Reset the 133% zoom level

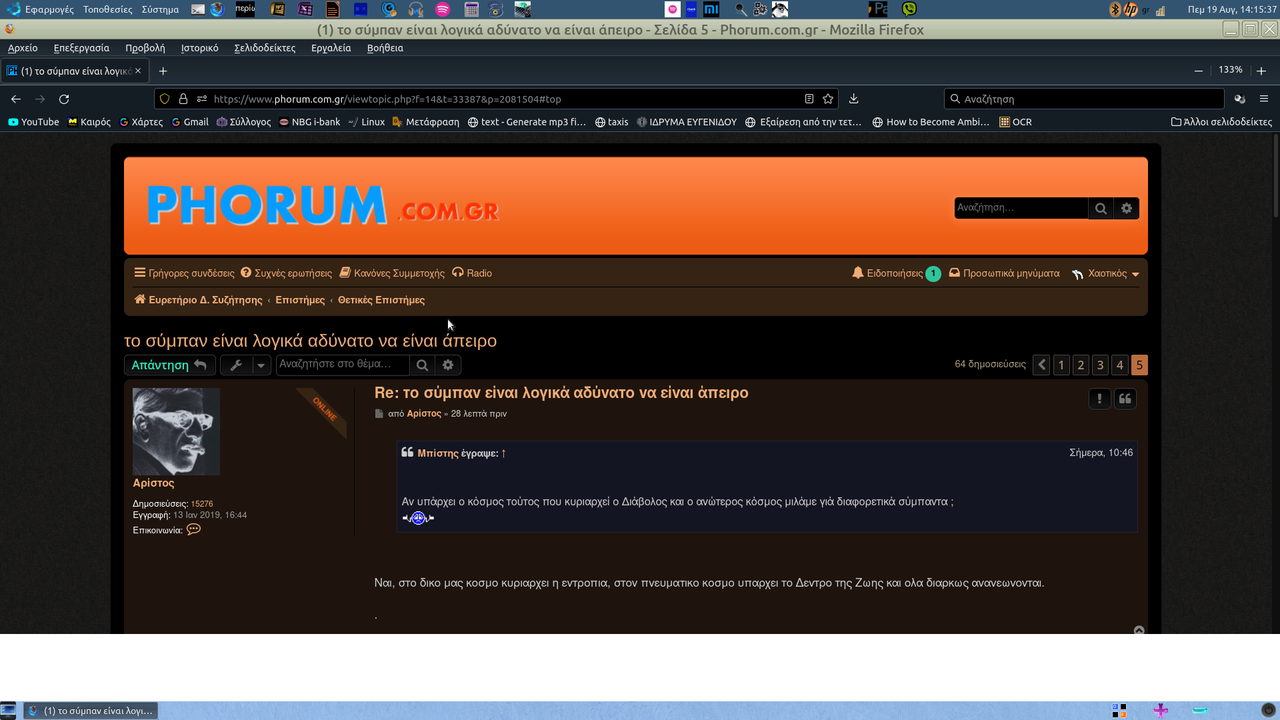pyautogui.click(x=1230, y=70)
